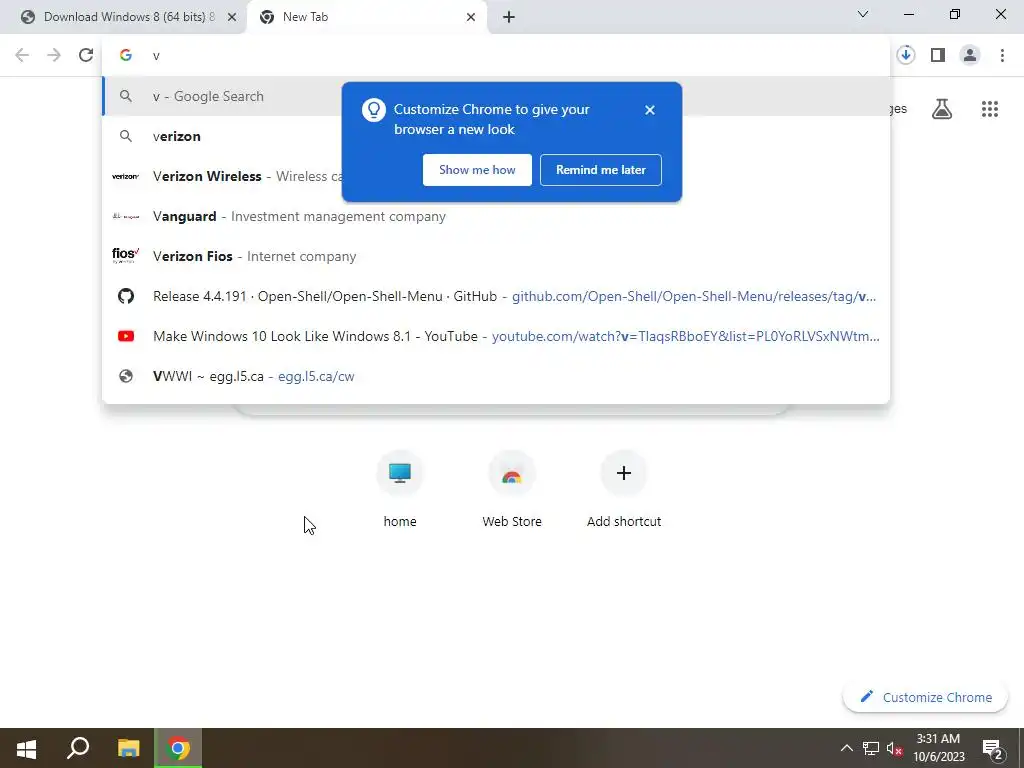Click the muted speaker tray icon
This screenshot has height=768, width=1024.
(x=895, y=748)
